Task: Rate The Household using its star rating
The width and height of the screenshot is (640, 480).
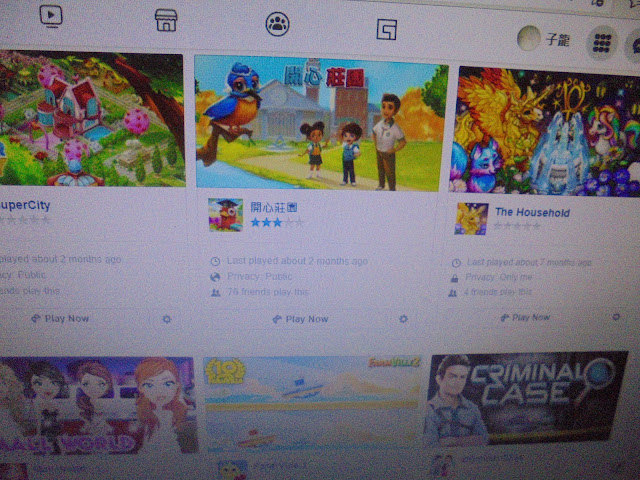Action: [x=517, y=226]
